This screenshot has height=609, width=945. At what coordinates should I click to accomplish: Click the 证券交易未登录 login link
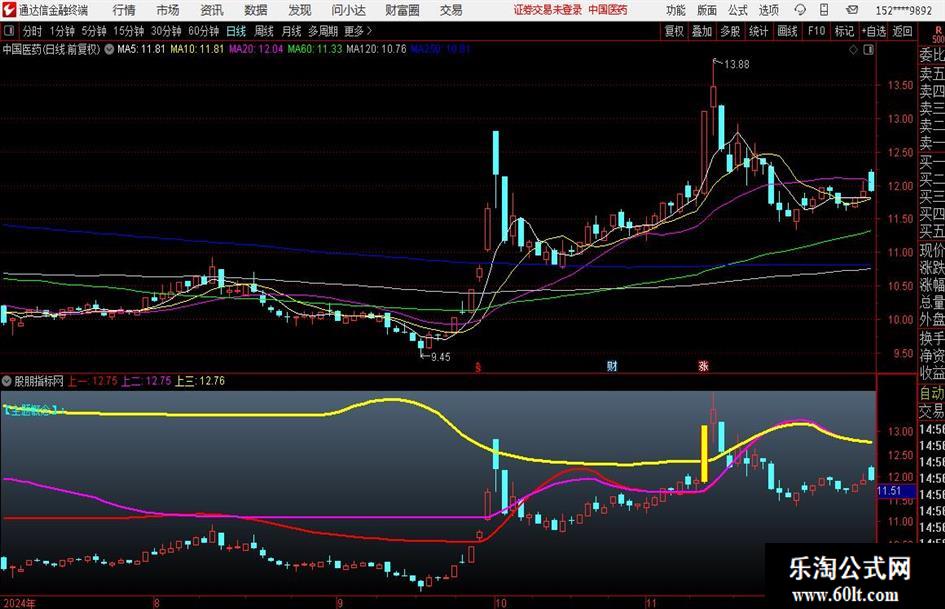pos(548,10)
